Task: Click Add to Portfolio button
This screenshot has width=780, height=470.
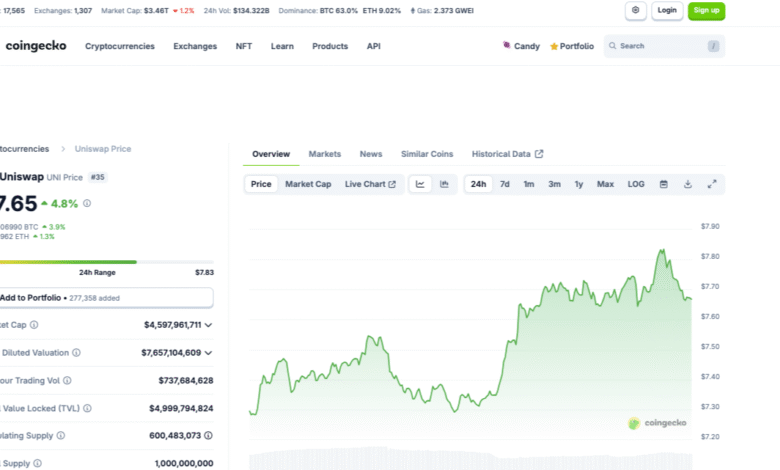Action: (x=106, y=298)
